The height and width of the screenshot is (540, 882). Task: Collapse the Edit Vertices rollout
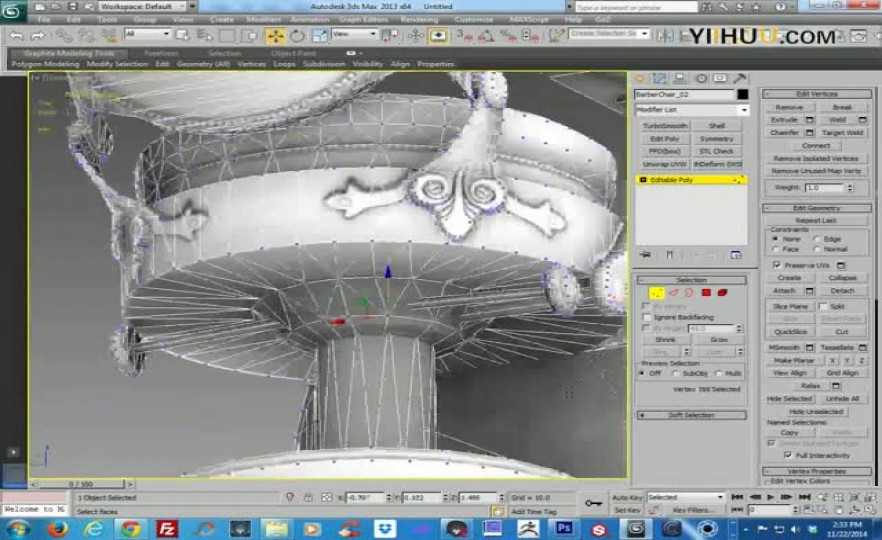click(x=817, y=94)
